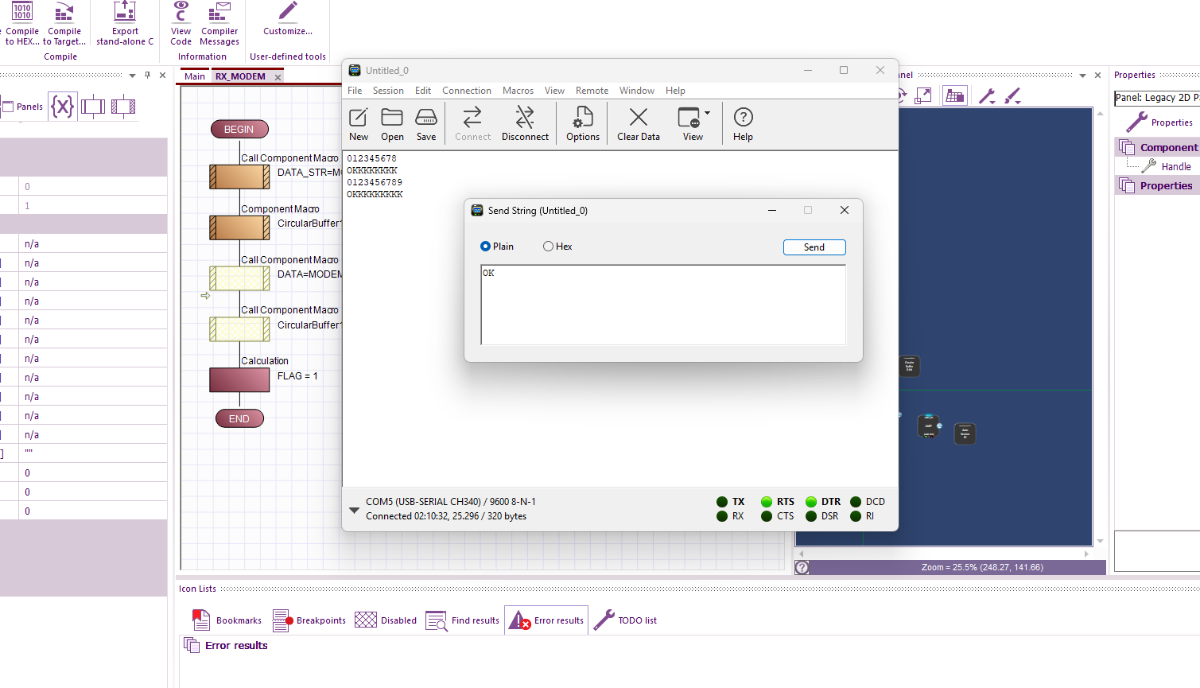Open View Code from the Information group
1200x688 pixels.
(x=180, y=25)
